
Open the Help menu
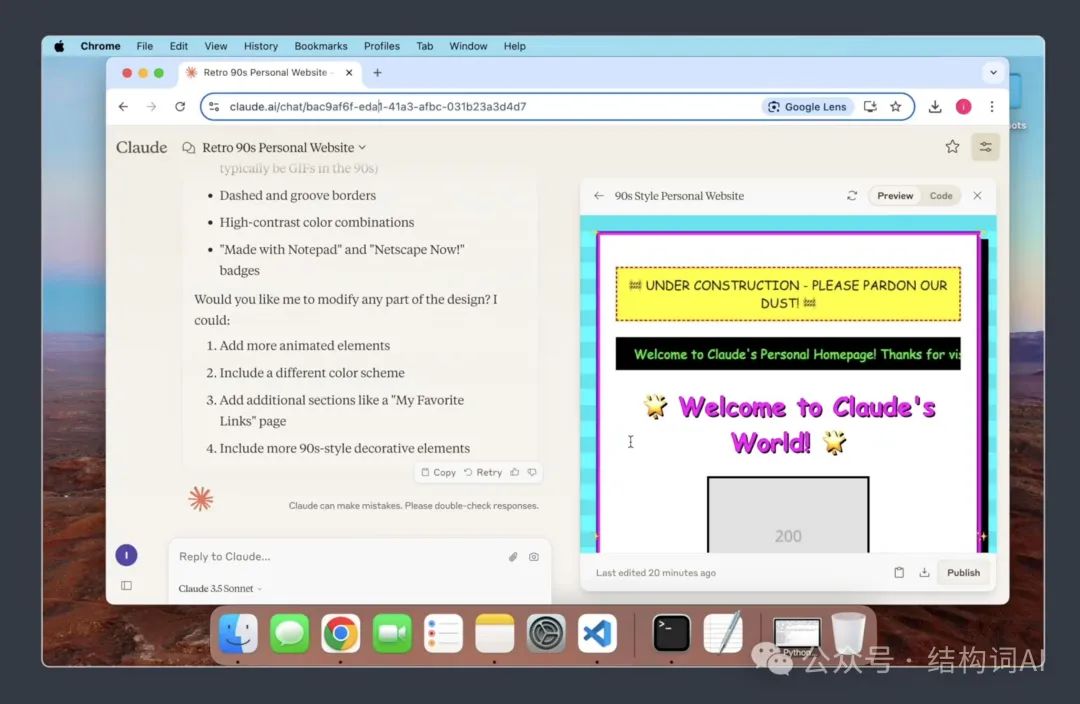click(515, 46)
